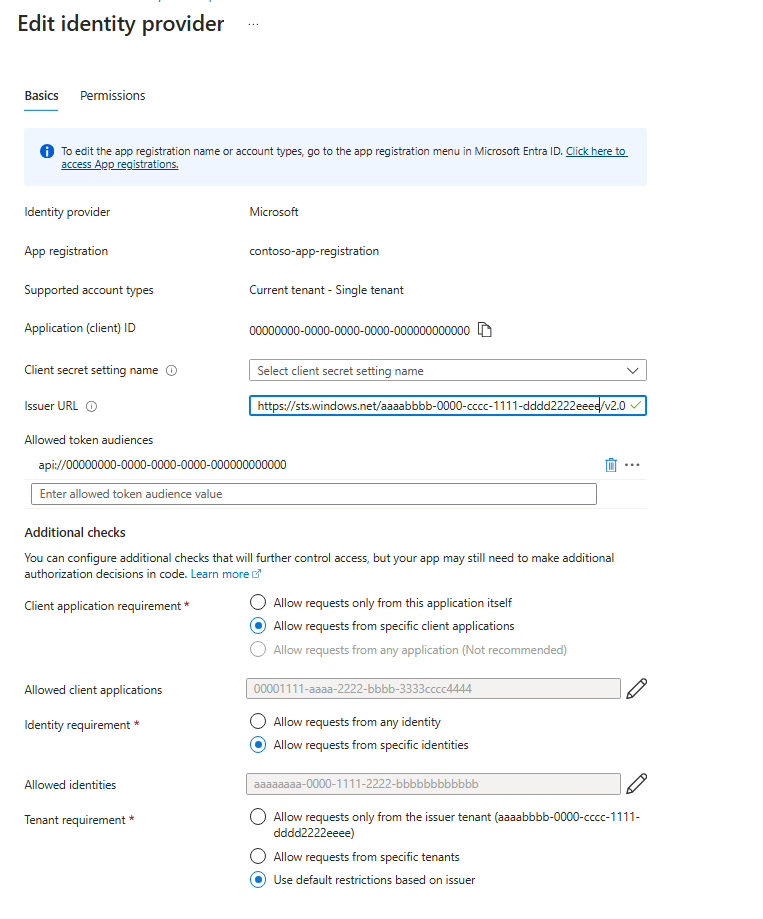Select Allow requests from specific tenants
This screenshot has height=919, width=763.
click(x=258, y=856)
